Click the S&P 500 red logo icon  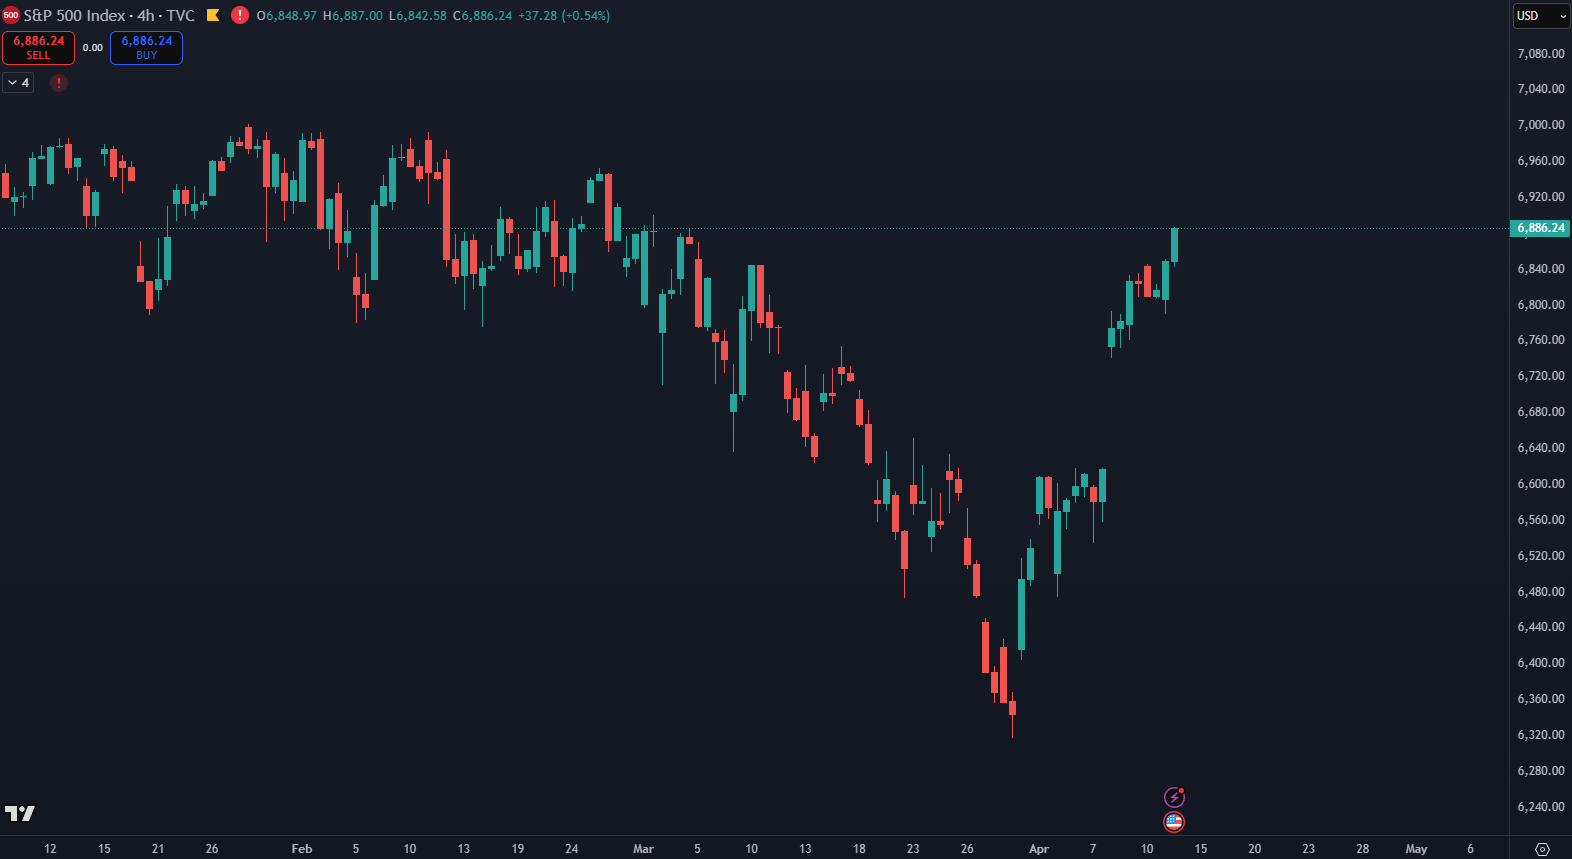tap(11, 15)
